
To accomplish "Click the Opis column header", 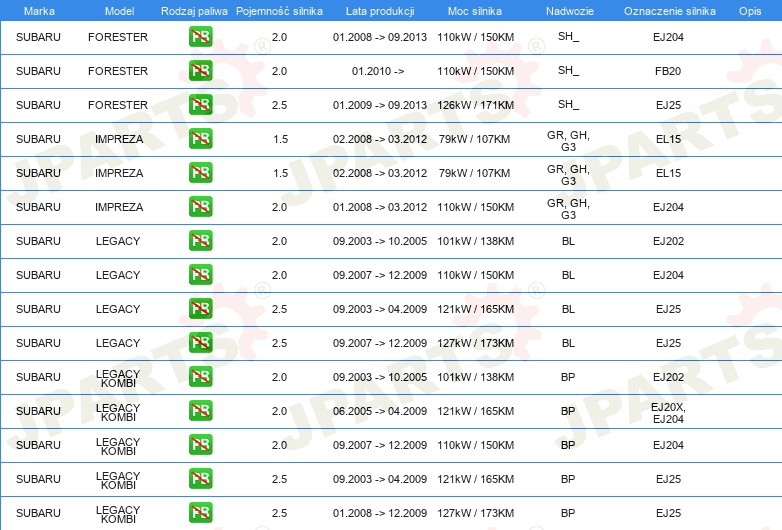I will point(749,10).
